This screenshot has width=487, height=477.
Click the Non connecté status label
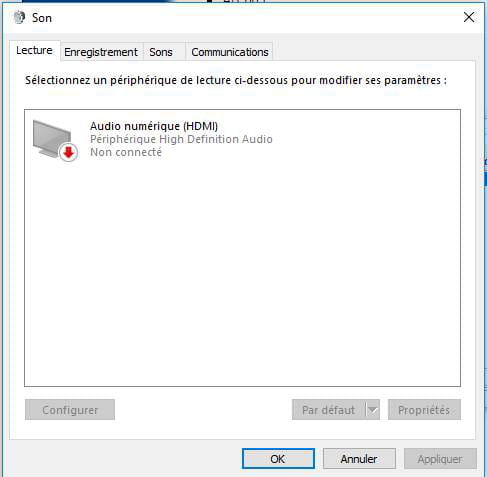(126, 152)
